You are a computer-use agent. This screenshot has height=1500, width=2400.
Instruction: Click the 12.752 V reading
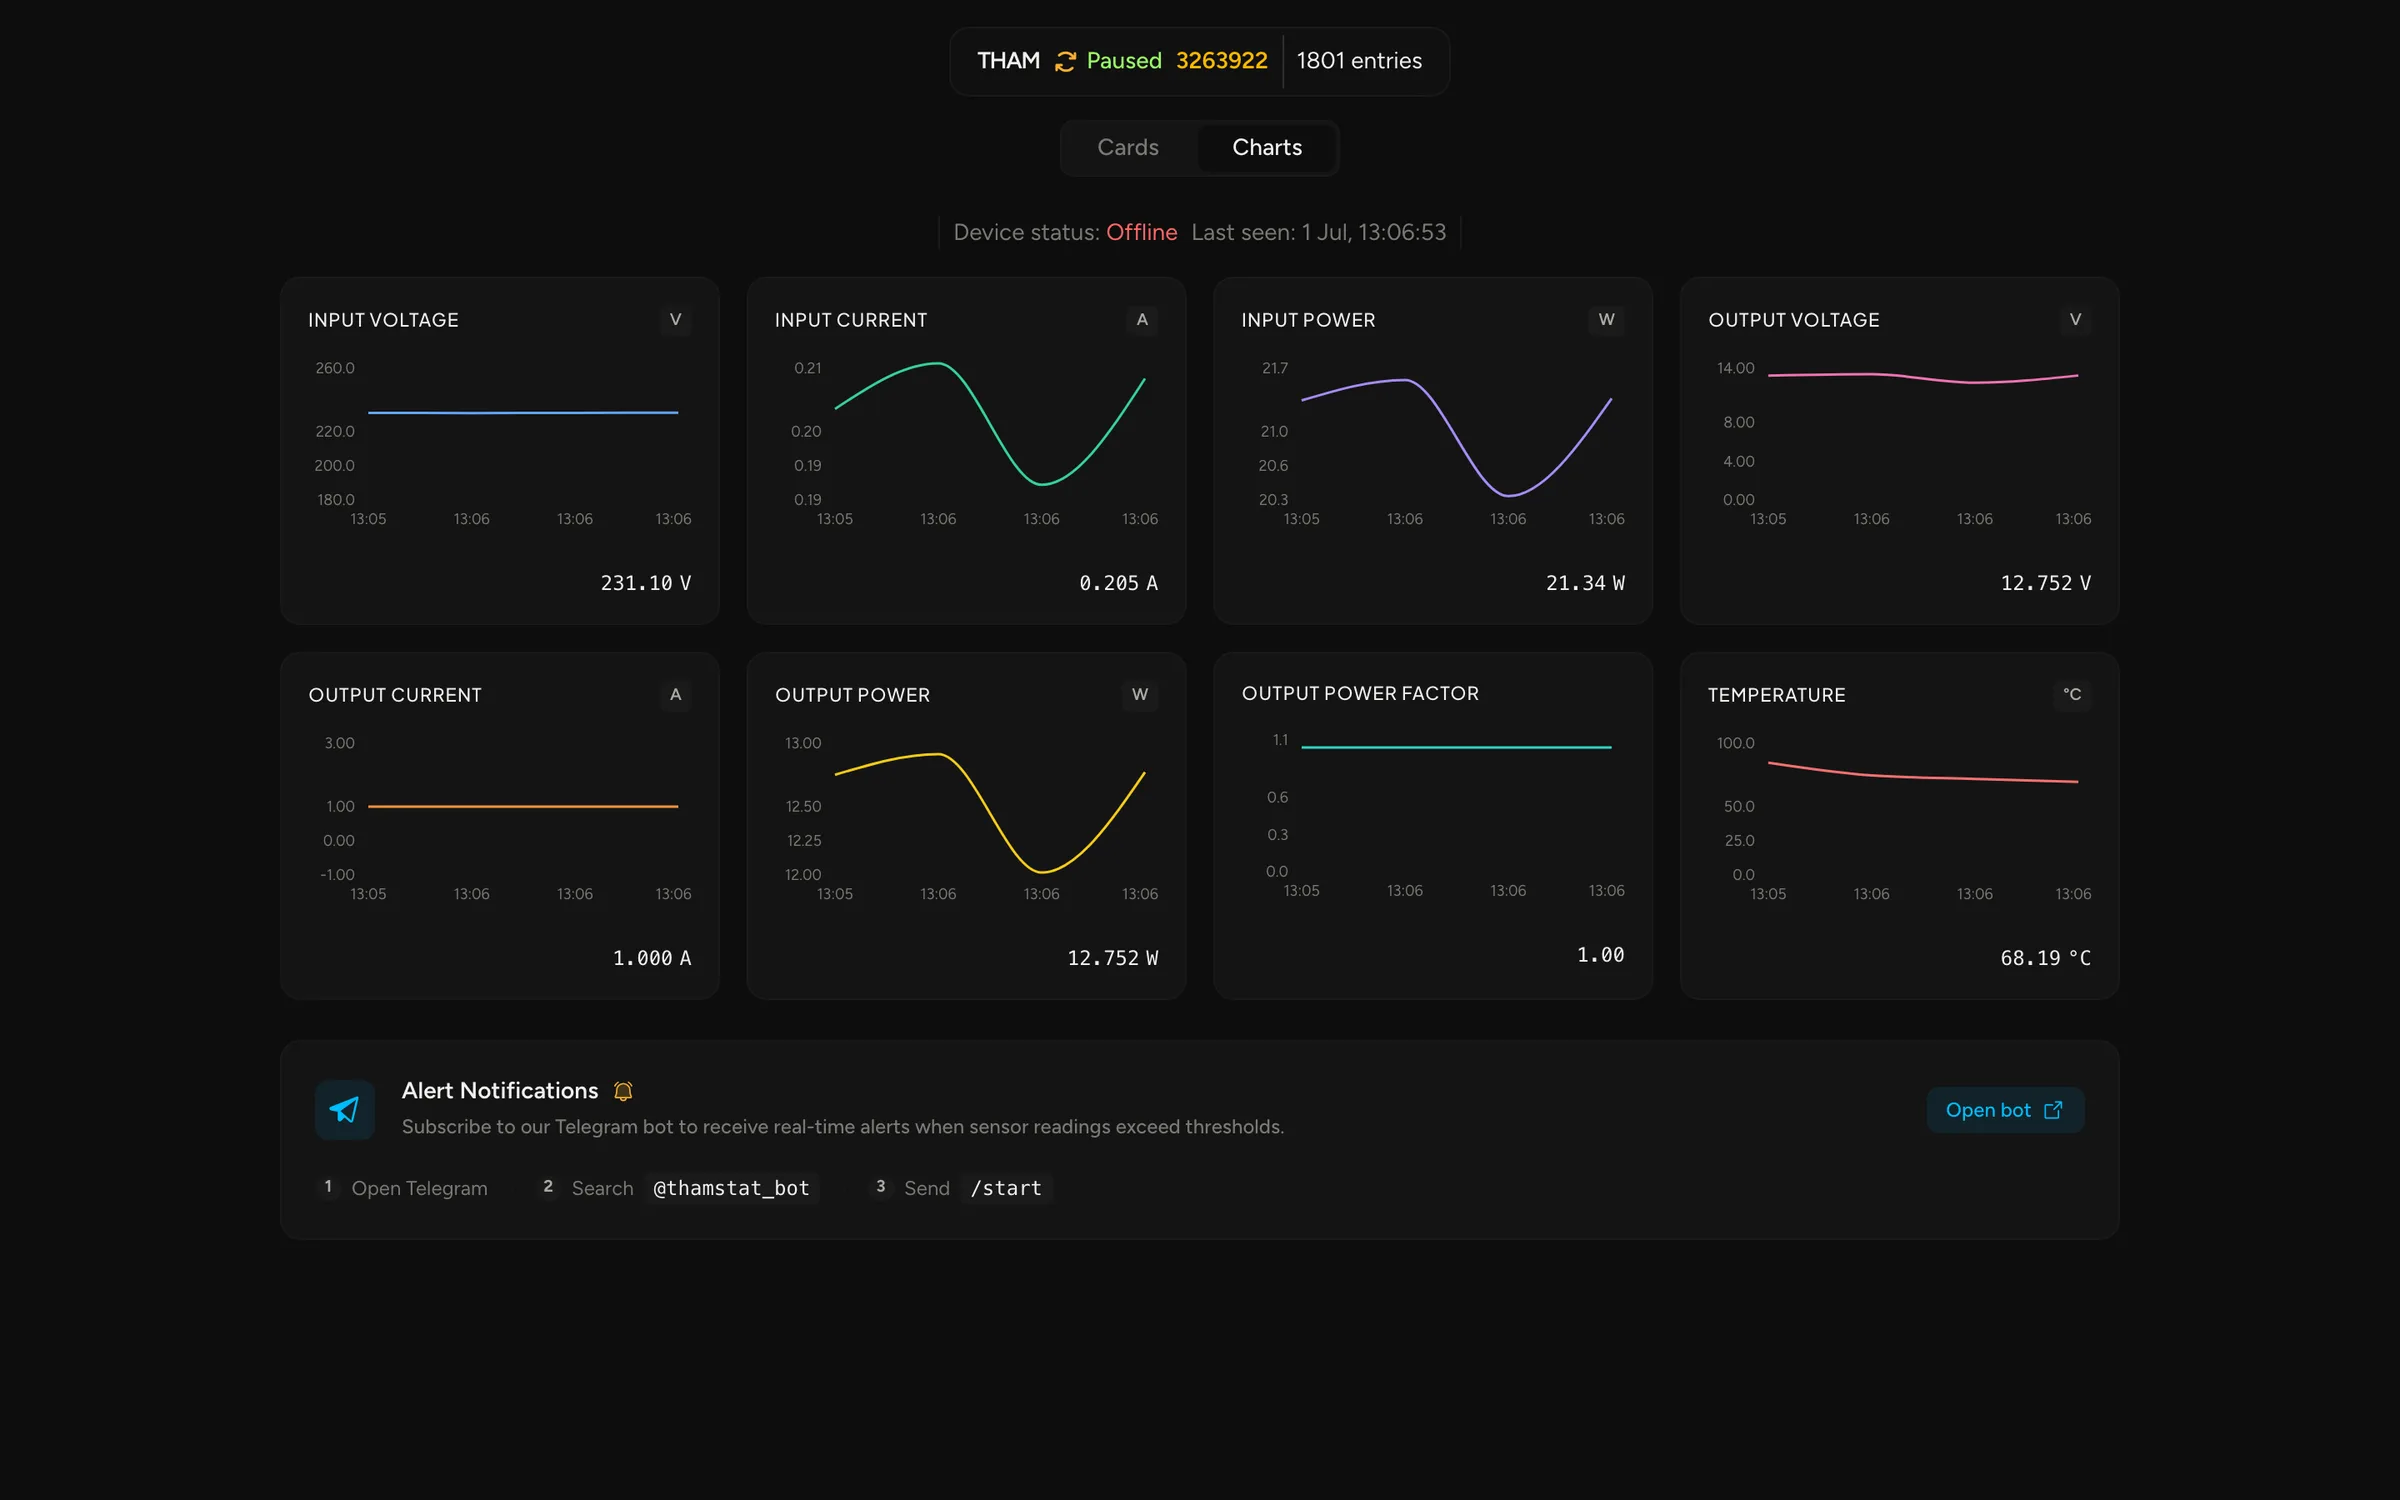(x=2045, y=583)
